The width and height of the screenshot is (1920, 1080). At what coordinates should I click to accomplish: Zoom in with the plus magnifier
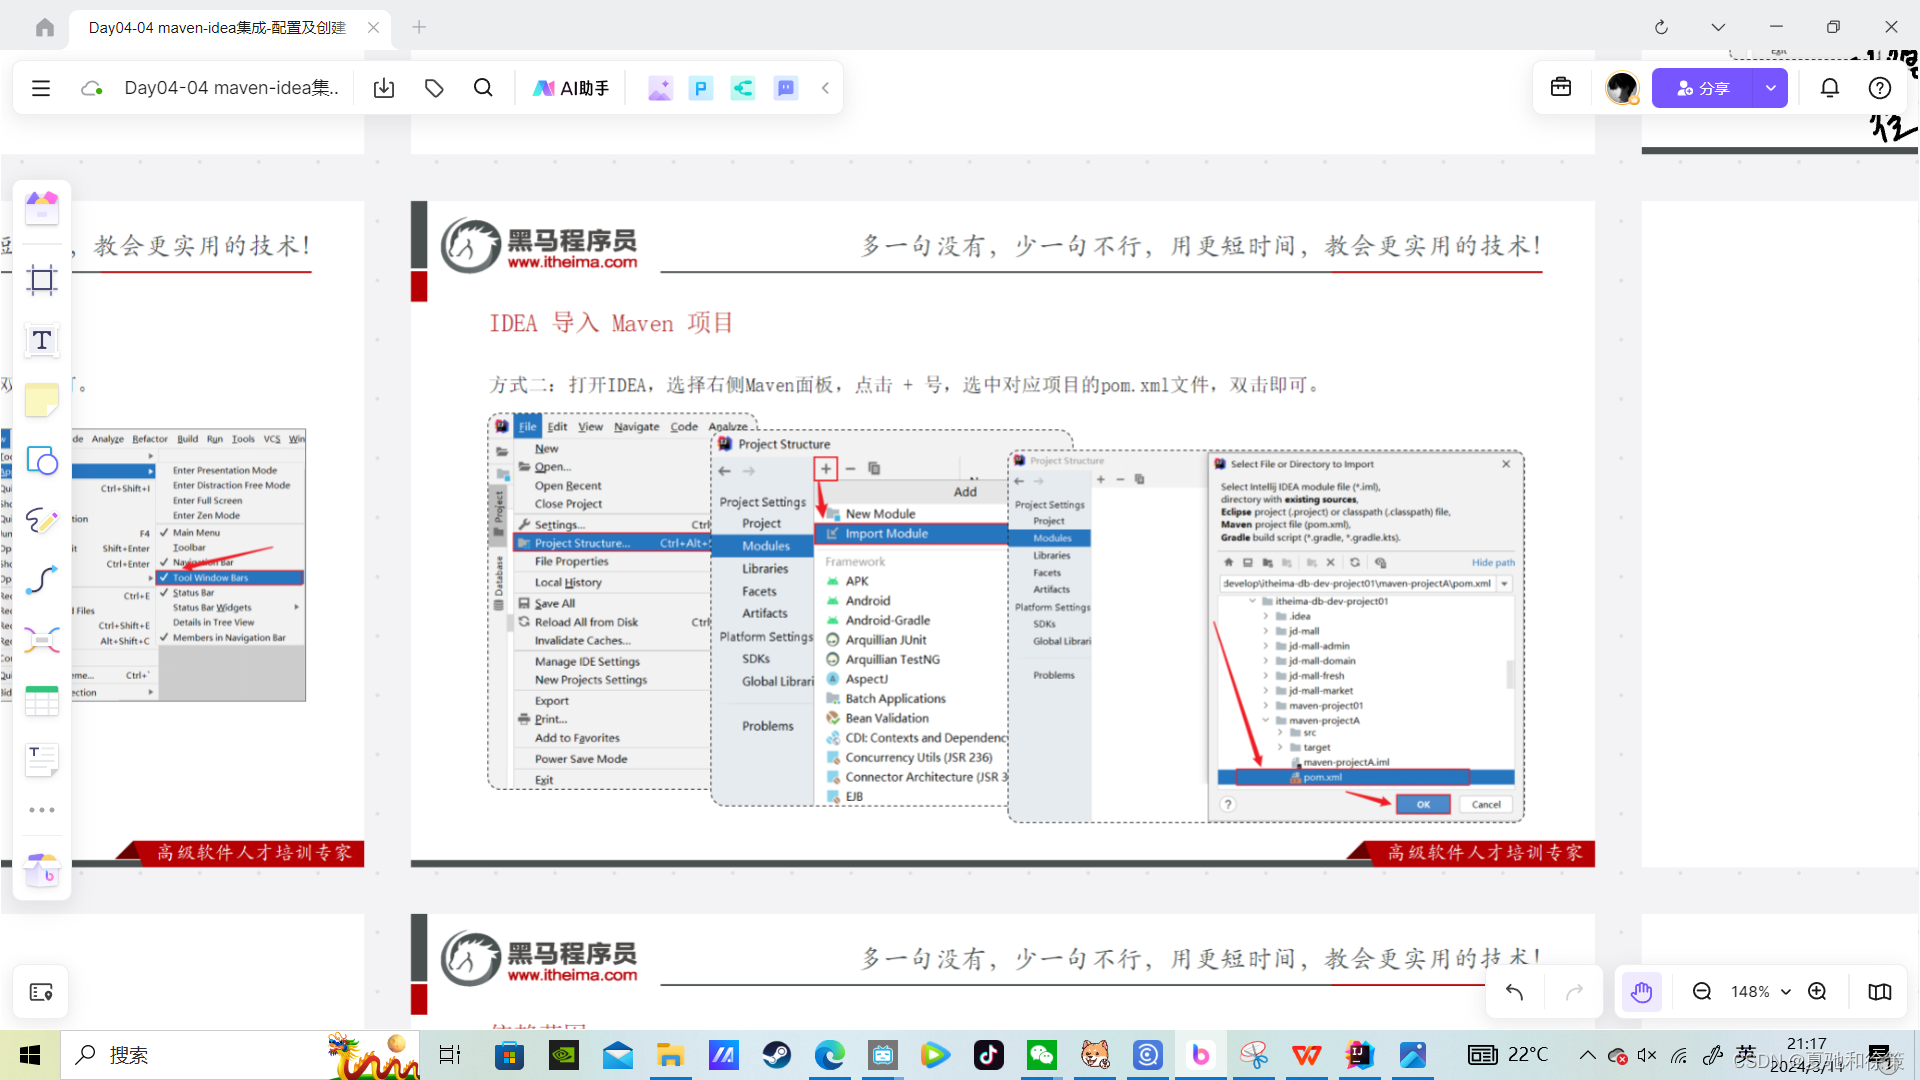coord(1818,992)
